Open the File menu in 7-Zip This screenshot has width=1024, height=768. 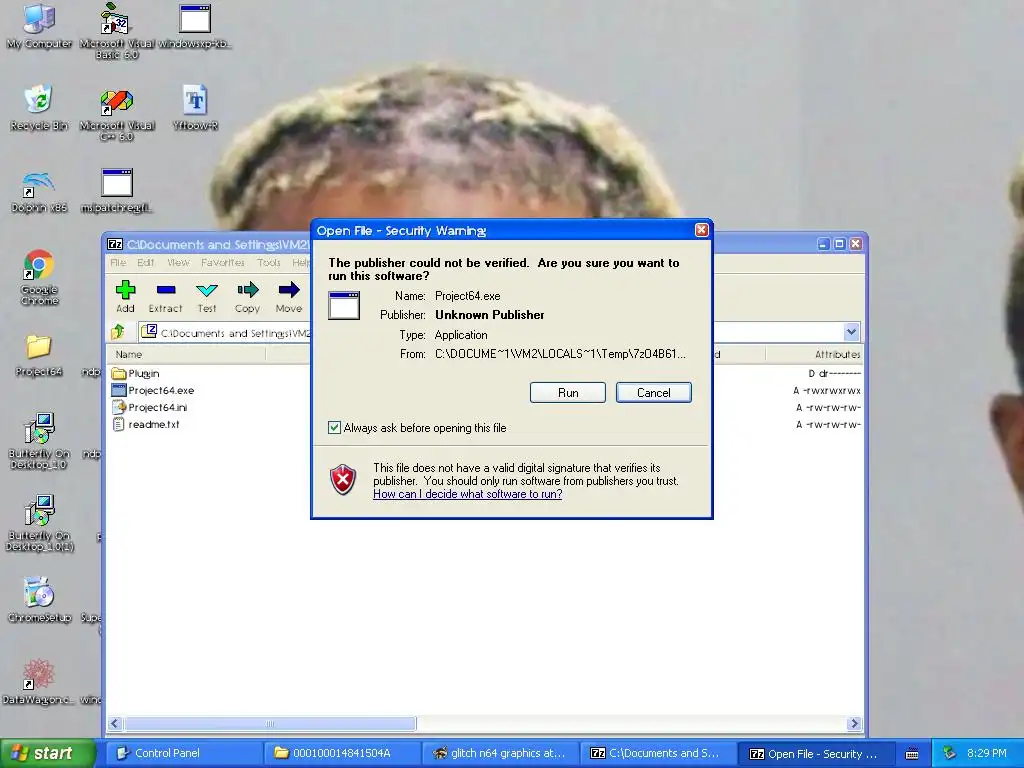tap(118, 263)
